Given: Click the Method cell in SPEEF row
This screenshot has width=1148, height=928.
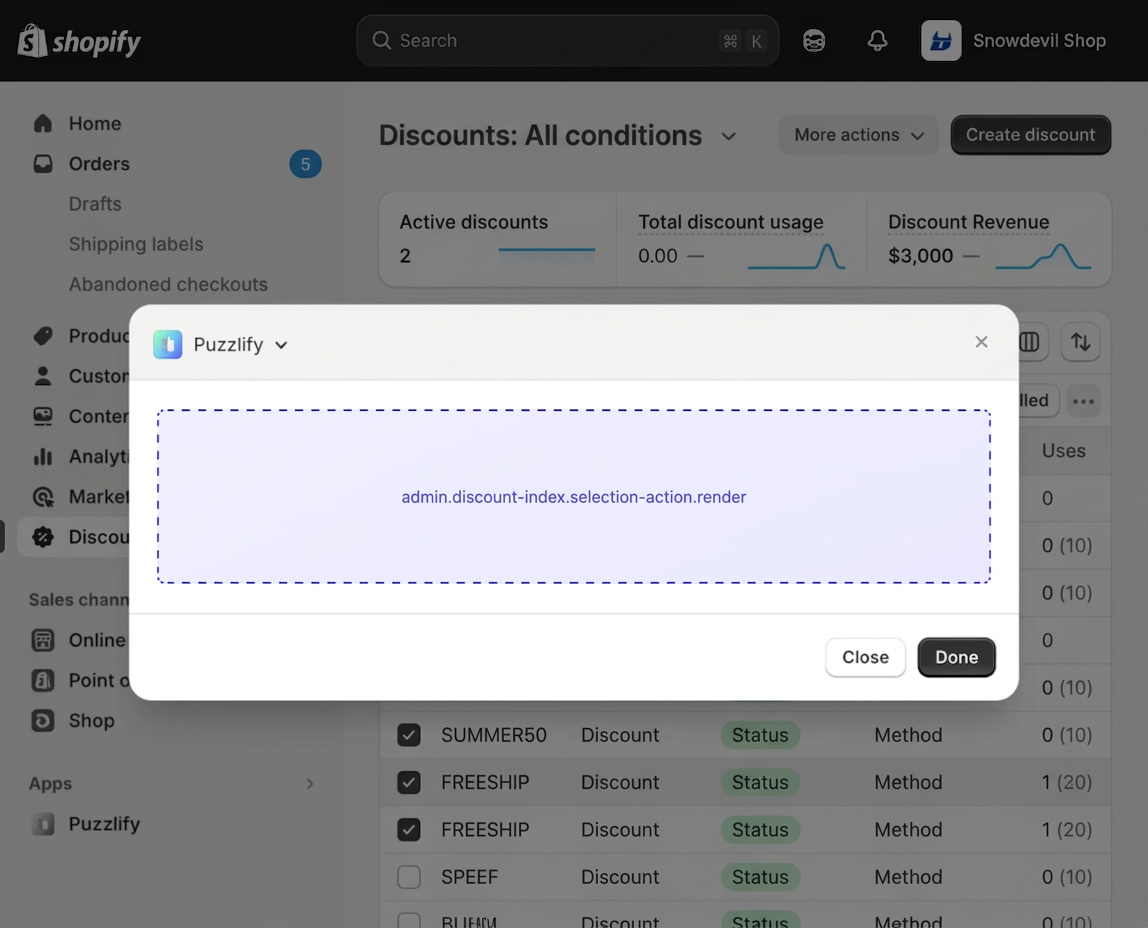Looking at the screenshot, I should (908, 877).
